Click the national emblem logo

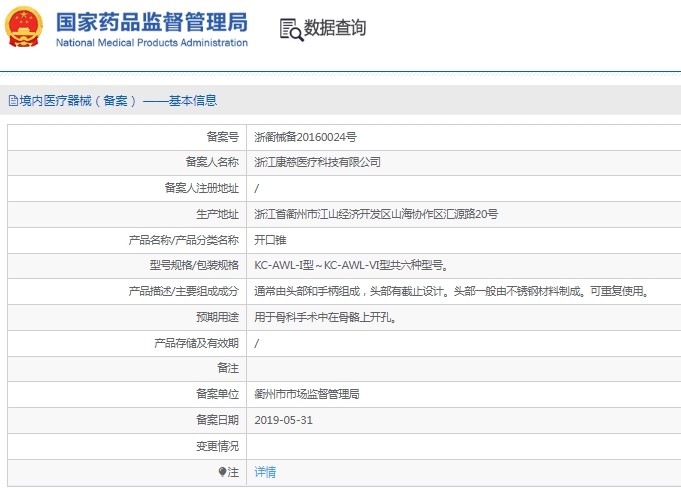click(24, 27)
